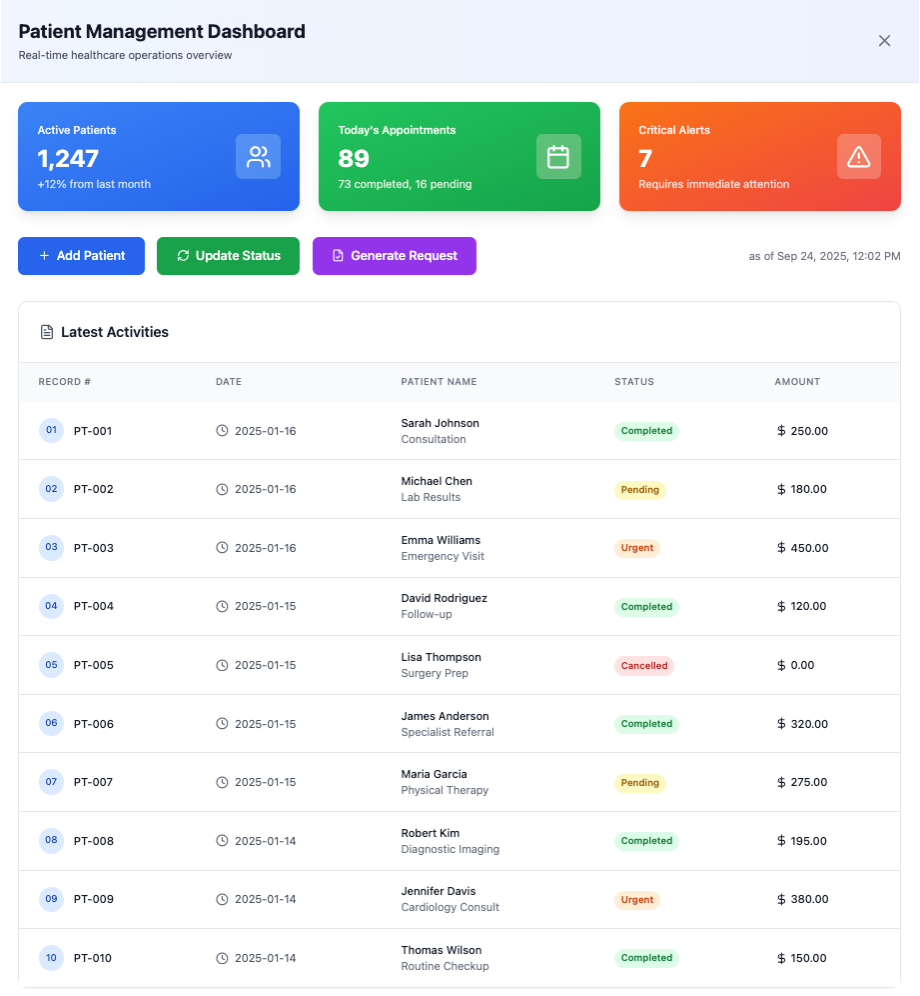Click the Urgent status badge for Emma Williams
This screenshot has height=996, width=920.
(637, 548)
